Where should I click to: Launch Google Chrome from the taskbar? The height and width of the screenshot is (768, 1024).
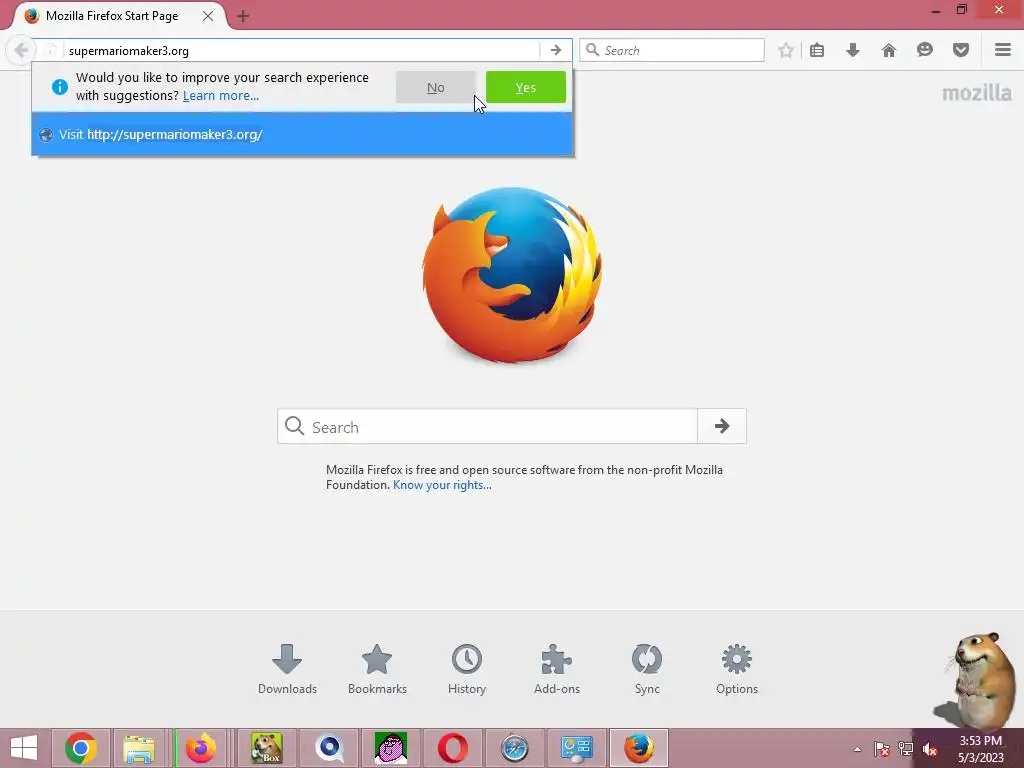[81, 748]
